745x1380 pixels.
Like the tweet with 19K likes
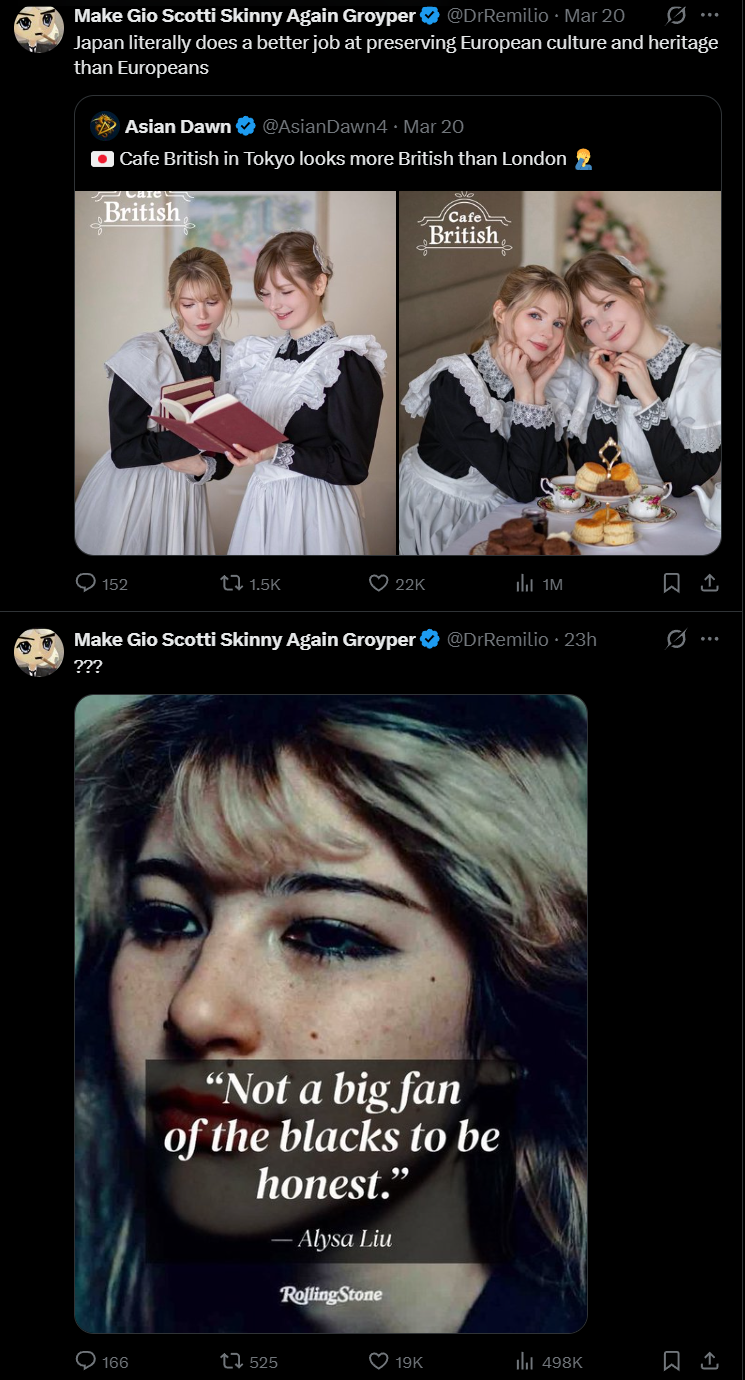[395, 1361]
